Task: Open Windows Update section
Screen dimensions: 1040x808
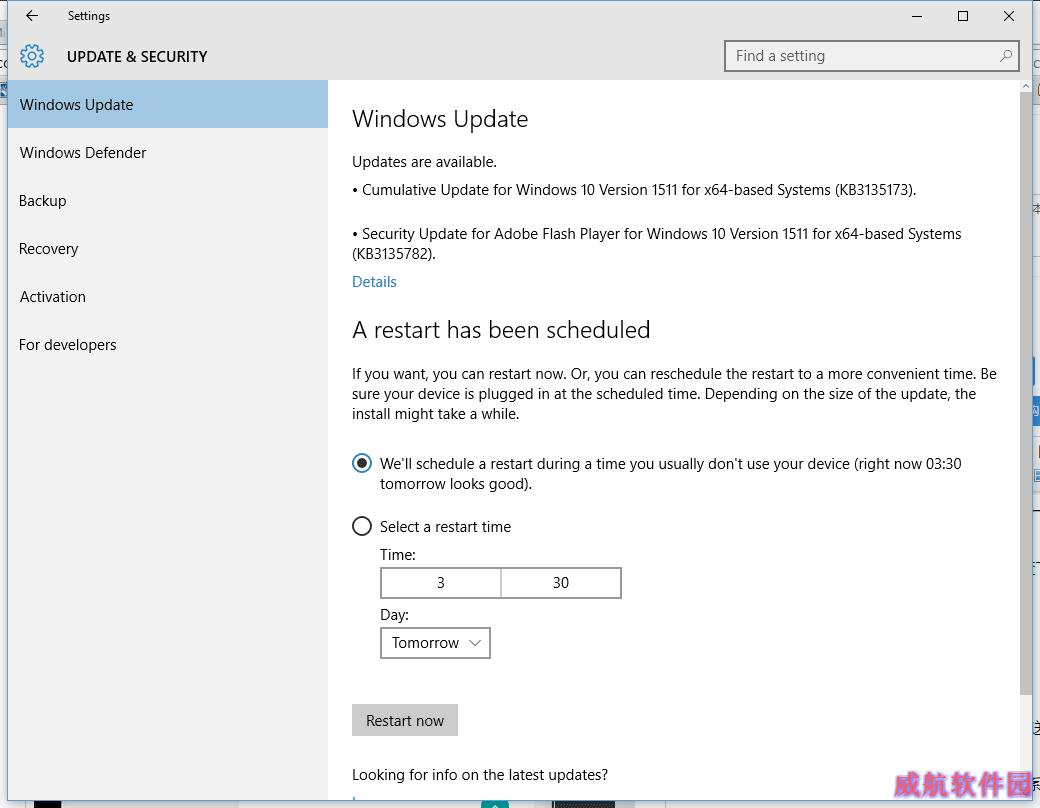Action: (x=168, y=104)
